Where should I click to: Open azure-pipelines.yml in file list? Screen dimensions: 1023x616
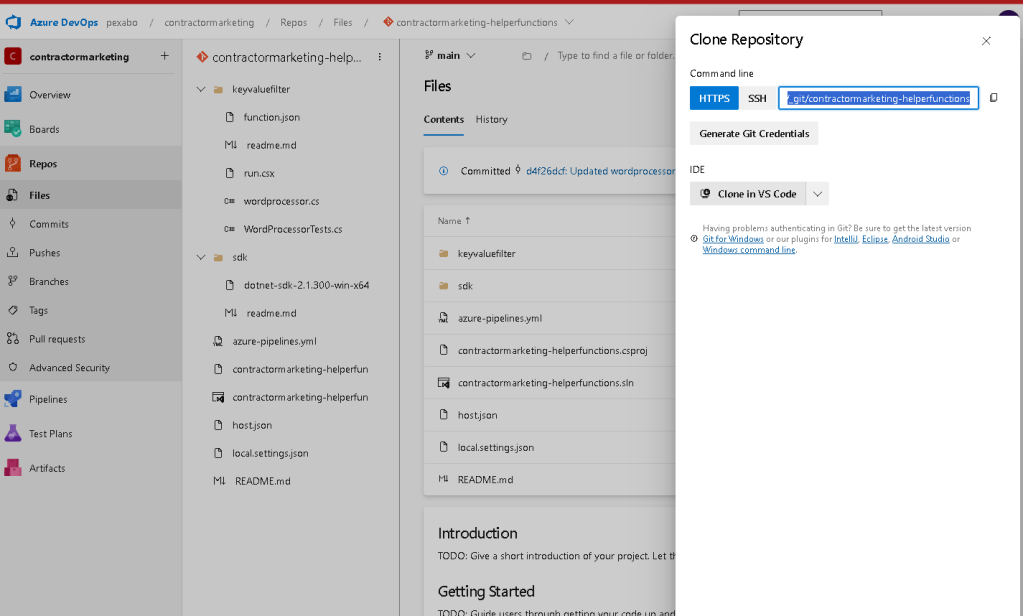(x=500, y=318)
